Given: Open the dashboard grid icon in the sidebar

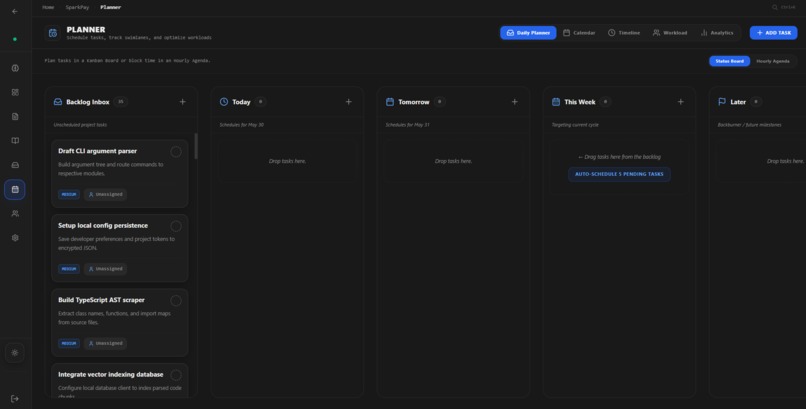Looking at the screenshot, I should [15, 92].
